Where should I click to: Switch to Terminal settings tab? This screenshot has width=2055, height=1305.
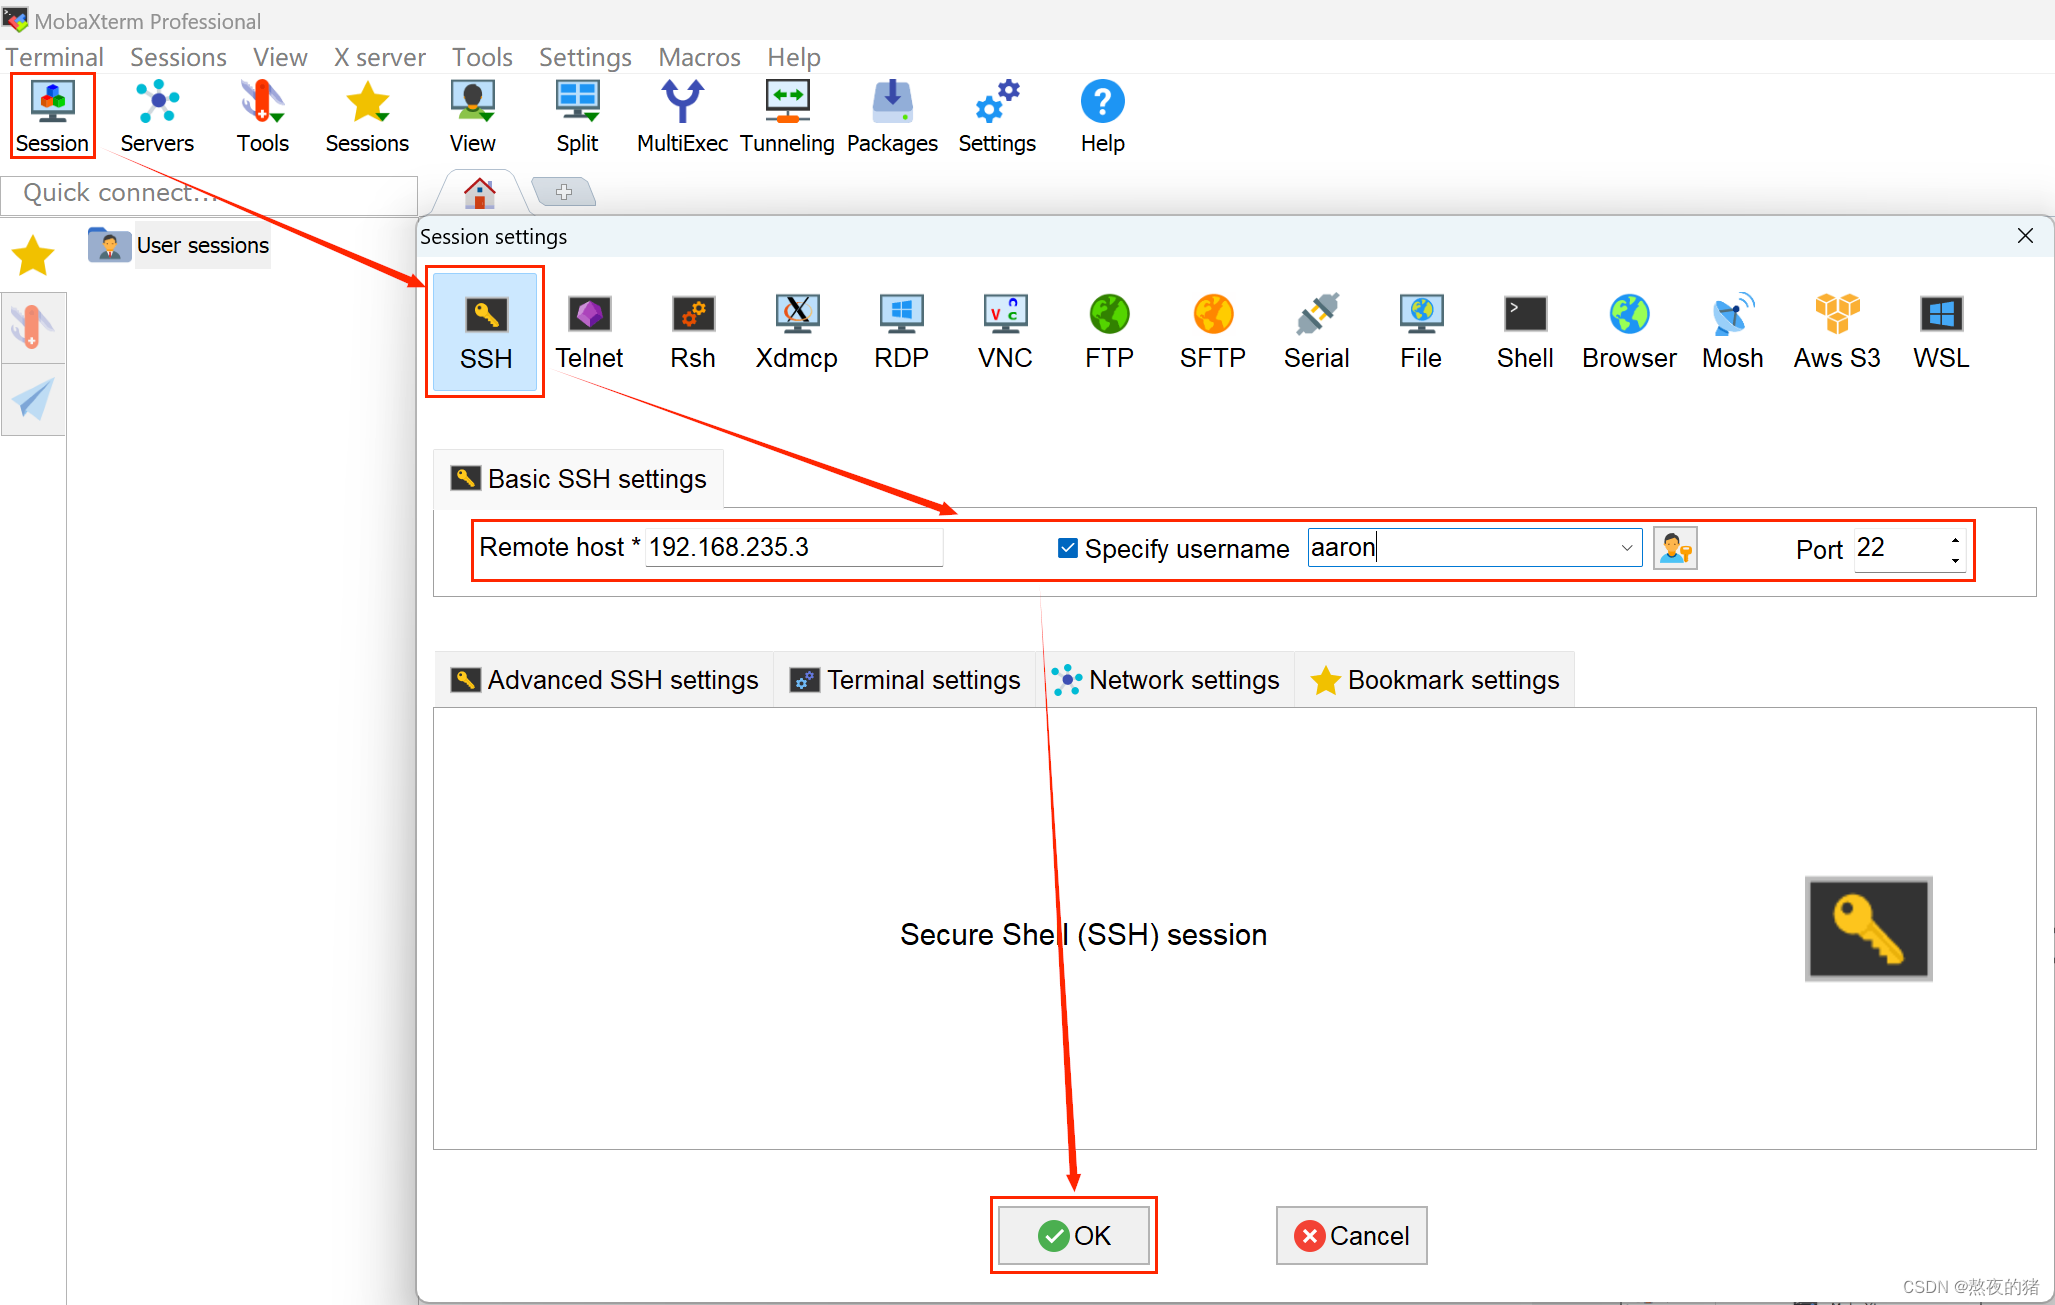(x=905, y=680)
